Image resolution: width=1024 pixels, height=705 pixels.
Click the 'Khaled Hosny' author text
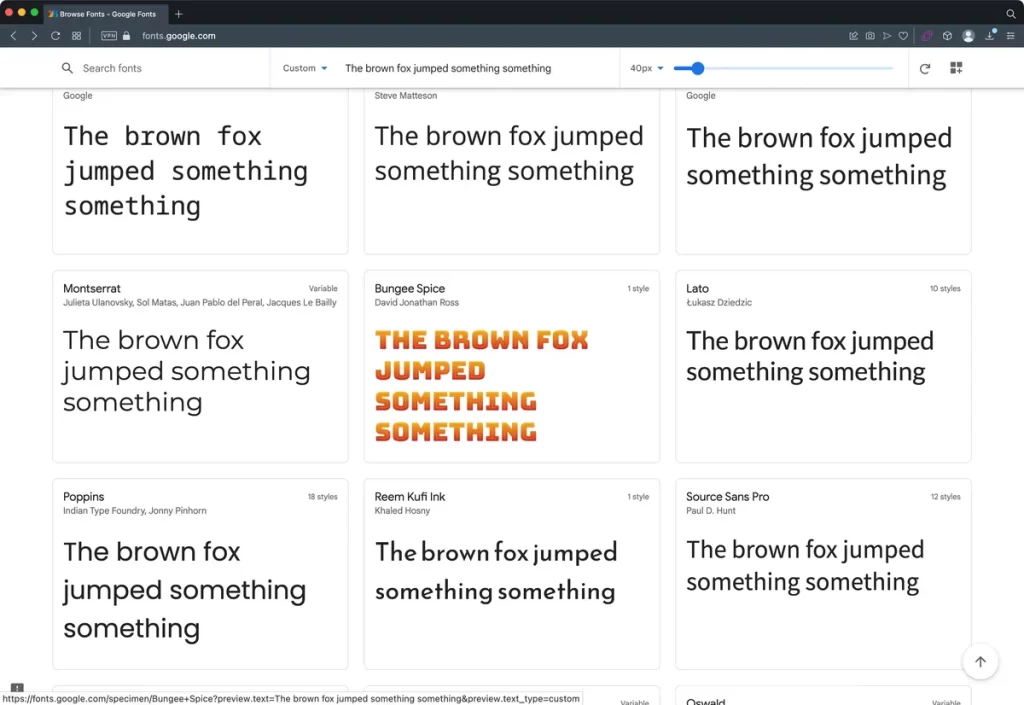[x=402, y=510]
